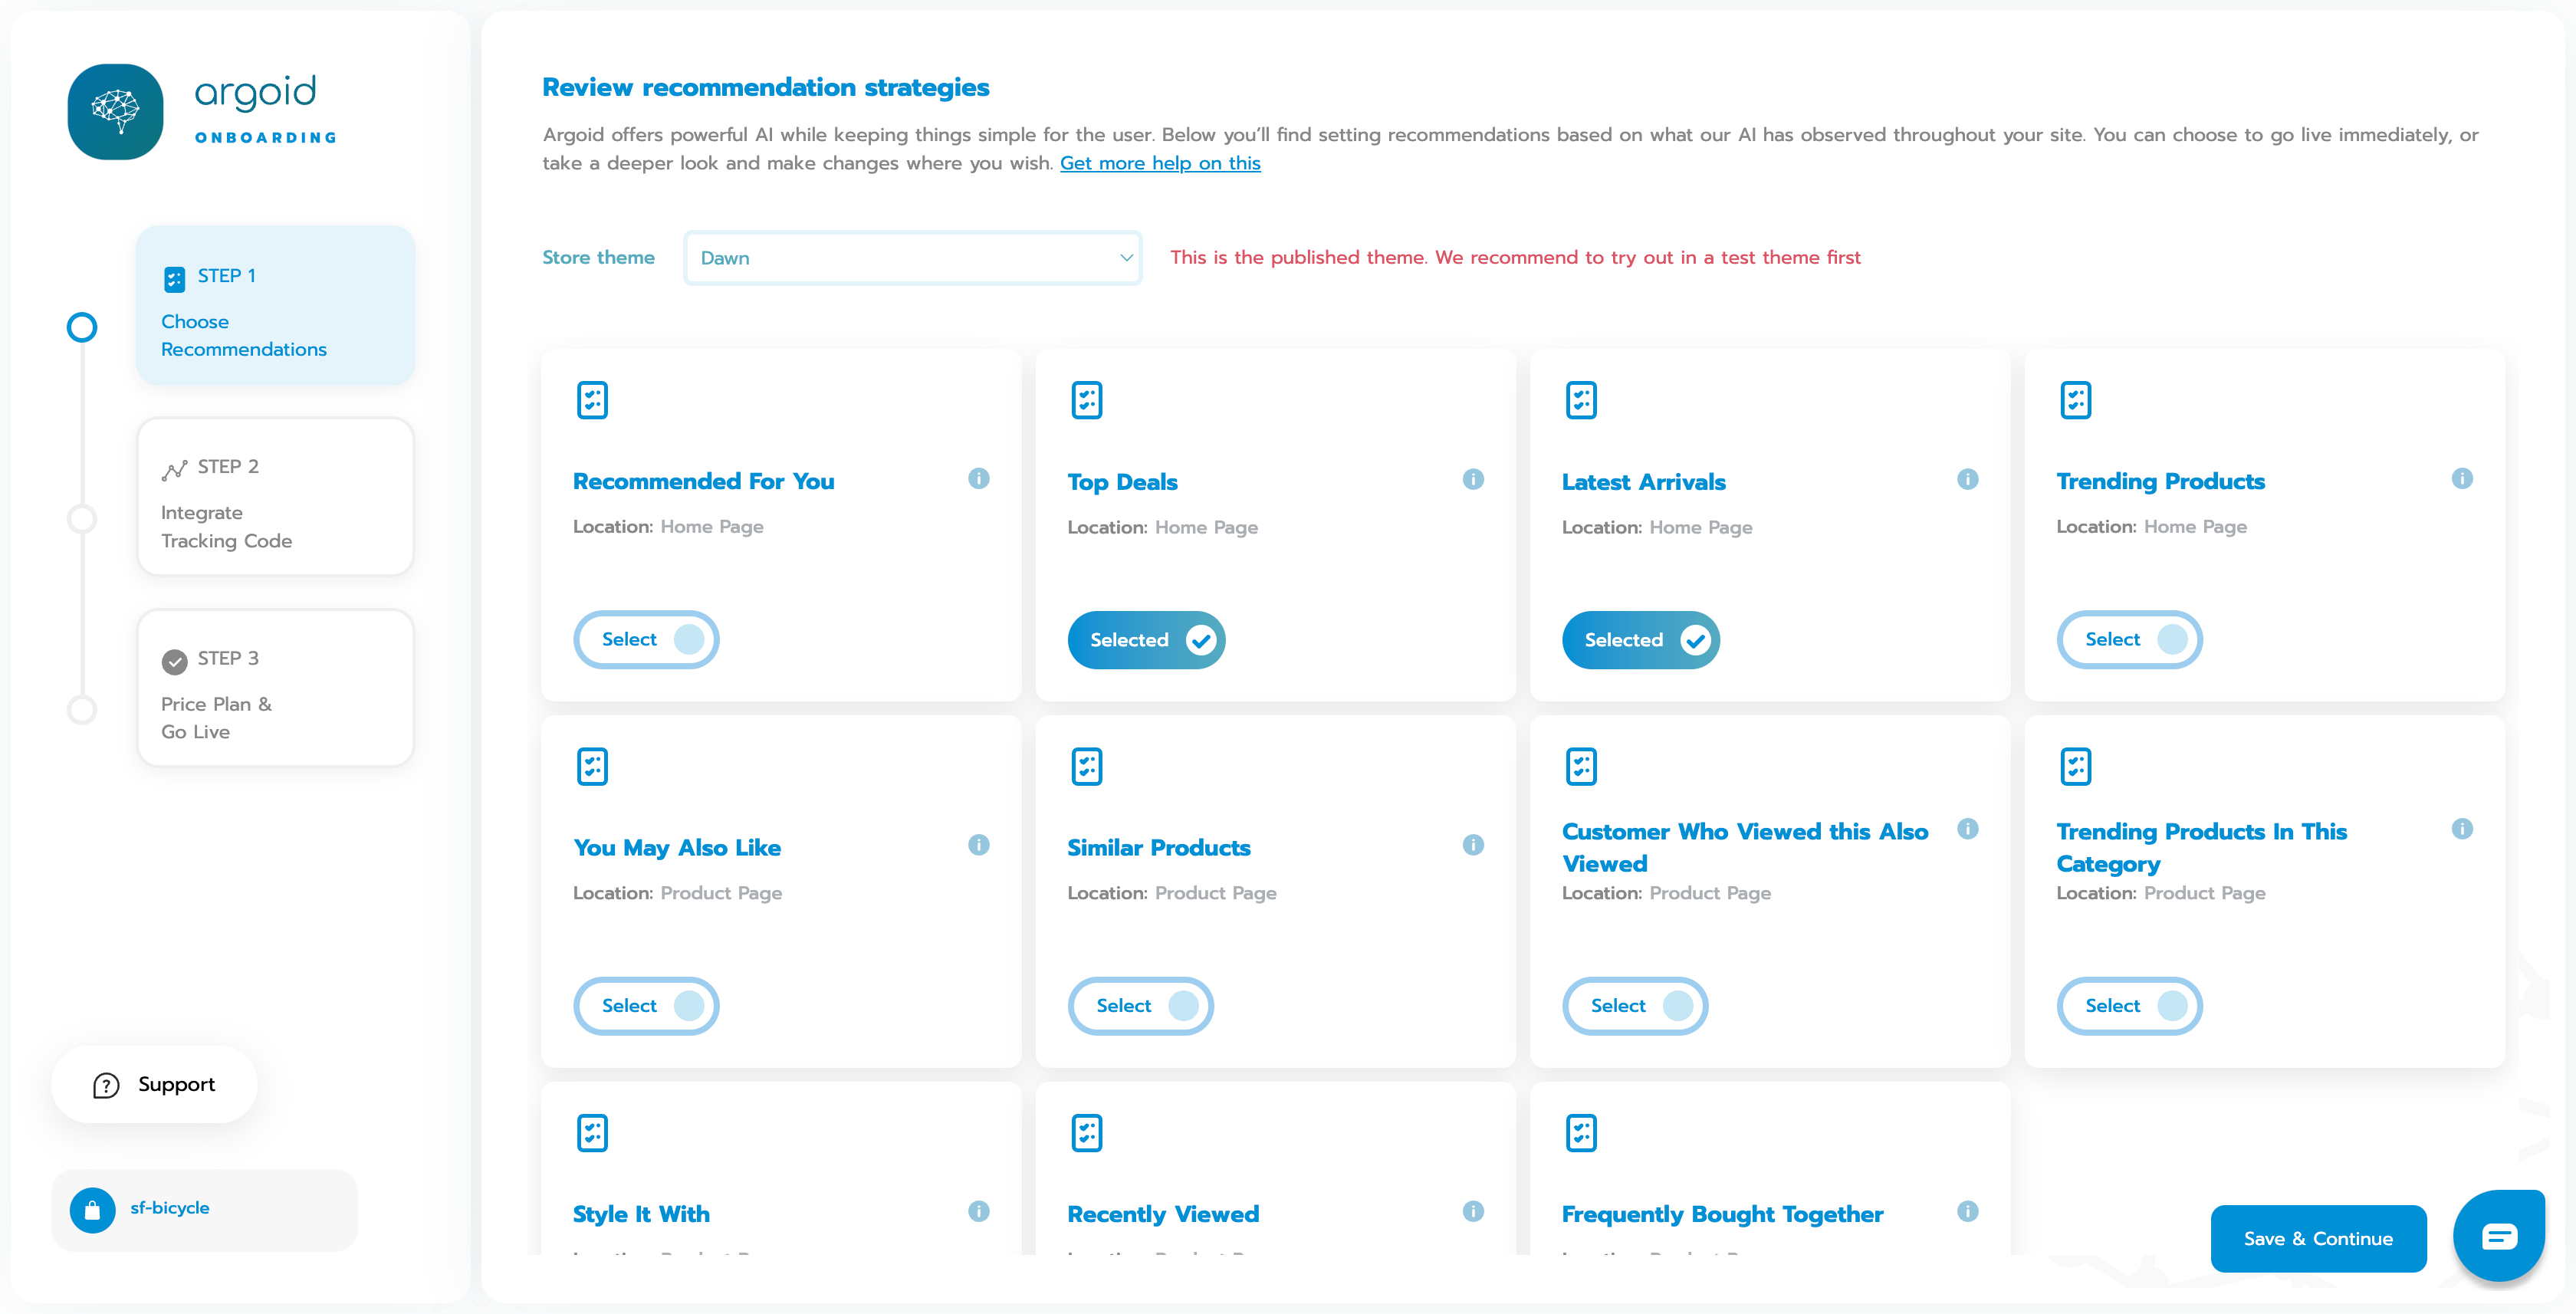Click info icon next to Latest Arrivals
This screenshot has width=2576, height=1314.
[x=1967, y=479]
